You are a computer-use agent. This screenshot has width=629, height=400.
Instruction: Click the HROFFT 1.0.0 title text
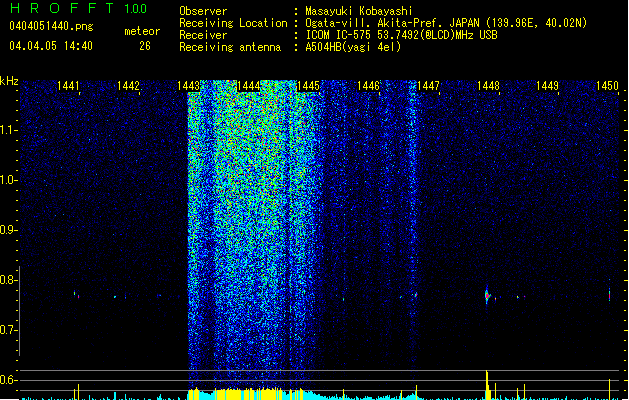click(x=78, y=8)
